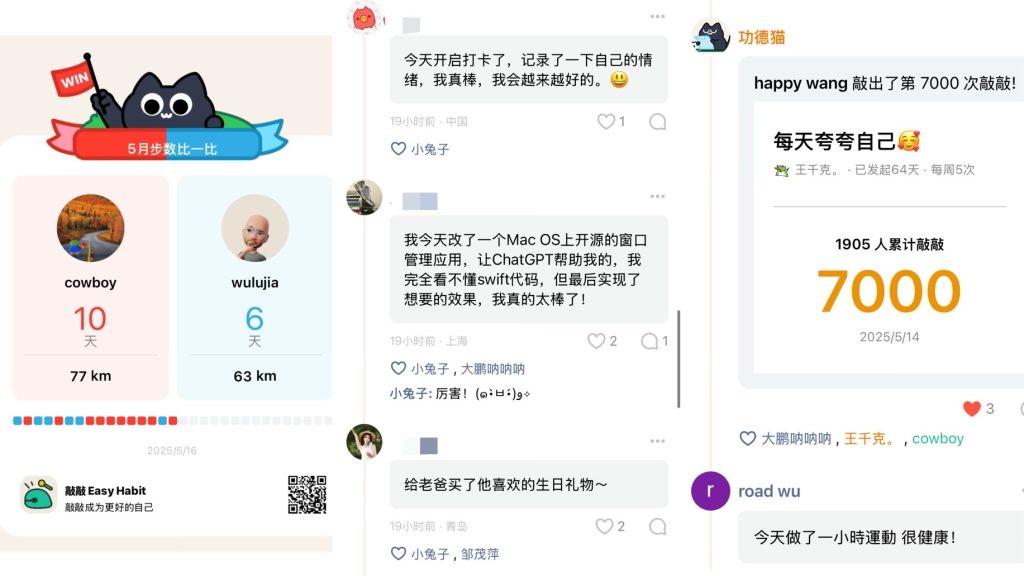The image size is (1024, 576).
Task: Open the three-dot menu on the birthday gift post
Action: click(658, 441)
